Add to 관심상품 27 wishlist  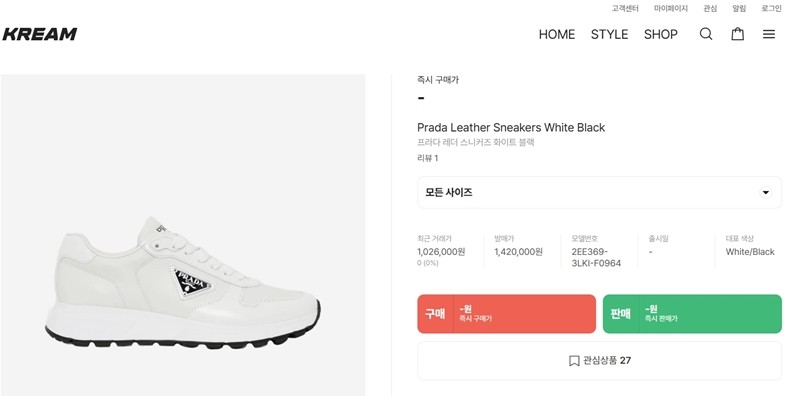pos(599,361)
